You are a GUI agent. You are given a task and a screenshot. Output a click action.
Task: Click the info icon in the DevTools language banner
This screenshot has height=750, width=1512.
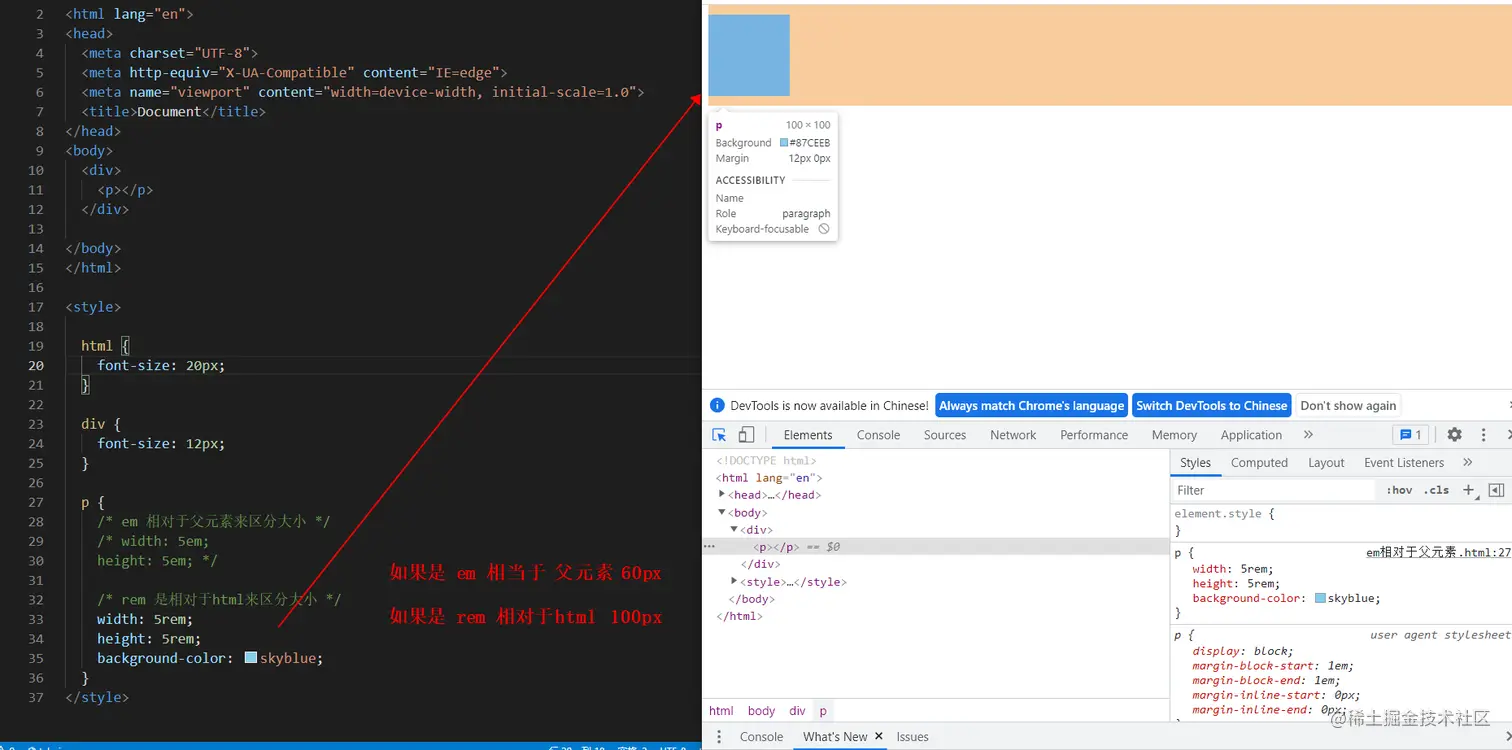pyautogui.click(x=717, y=406)
